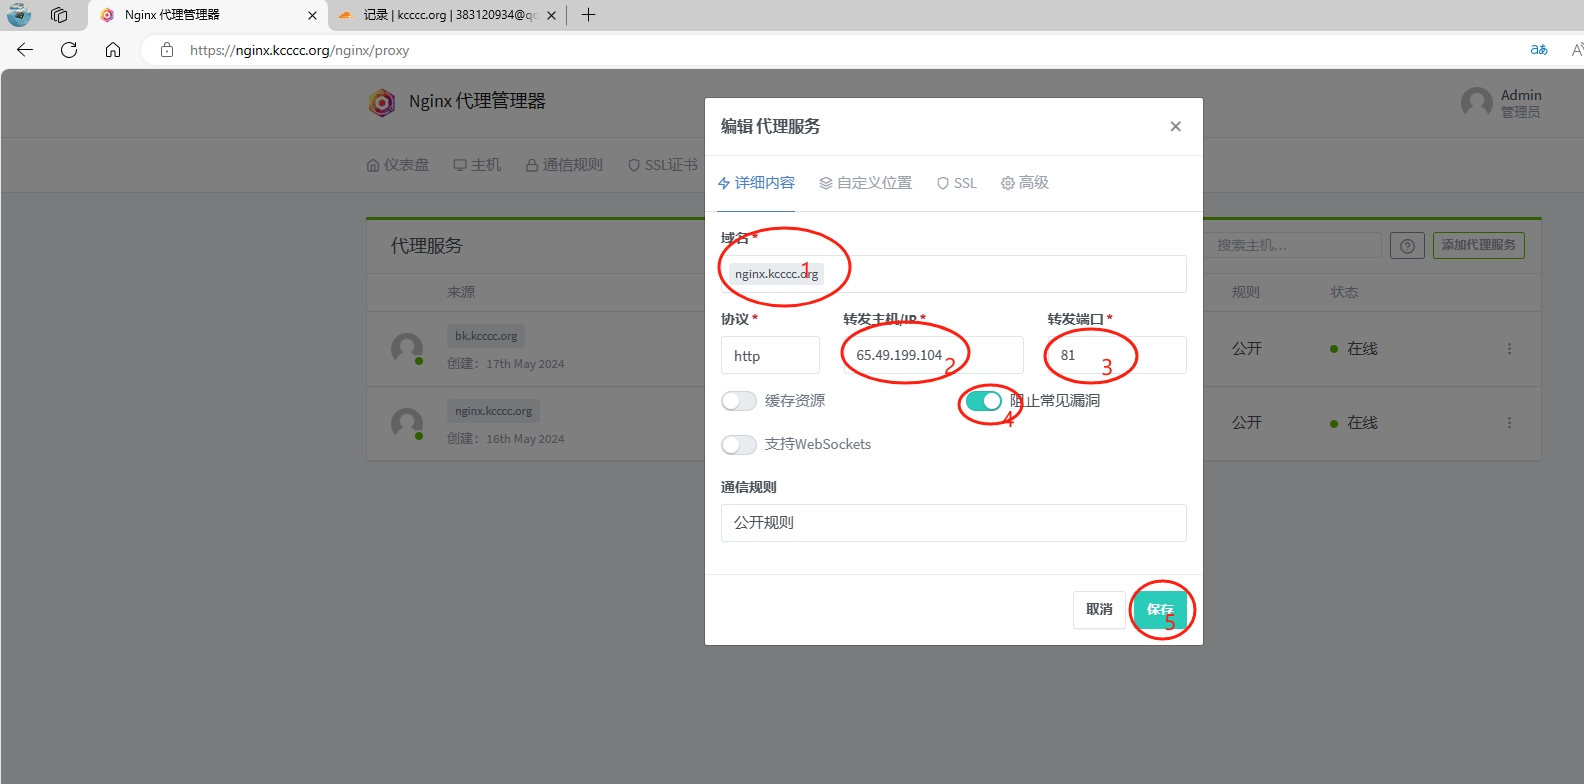Screen dimensions: 1584x784
Task: Toggle the 支持WebSockets switch
Action: (x=739, y=445)
